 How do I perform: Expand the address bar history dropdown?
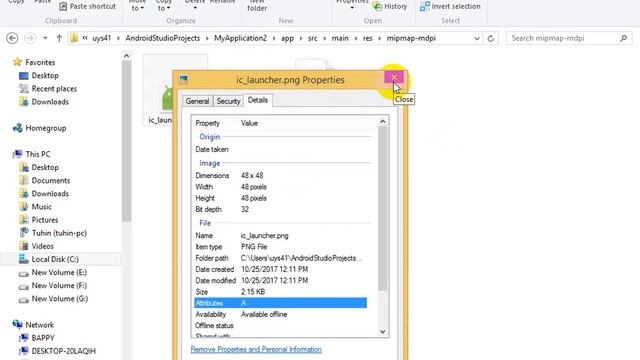coord(477,38)
